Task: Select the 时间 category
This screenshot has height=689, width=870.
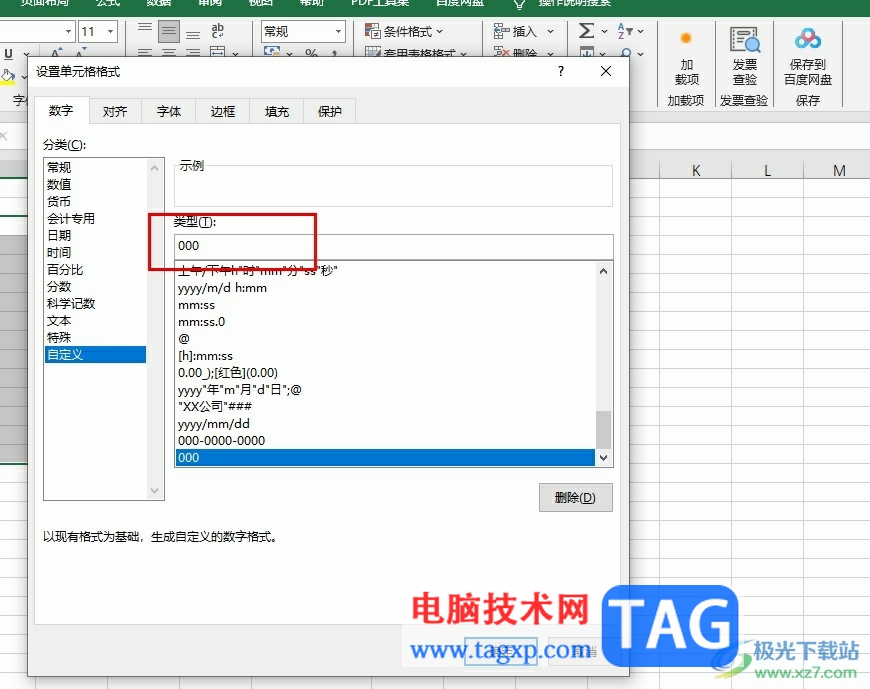Action: click(95, 252)
